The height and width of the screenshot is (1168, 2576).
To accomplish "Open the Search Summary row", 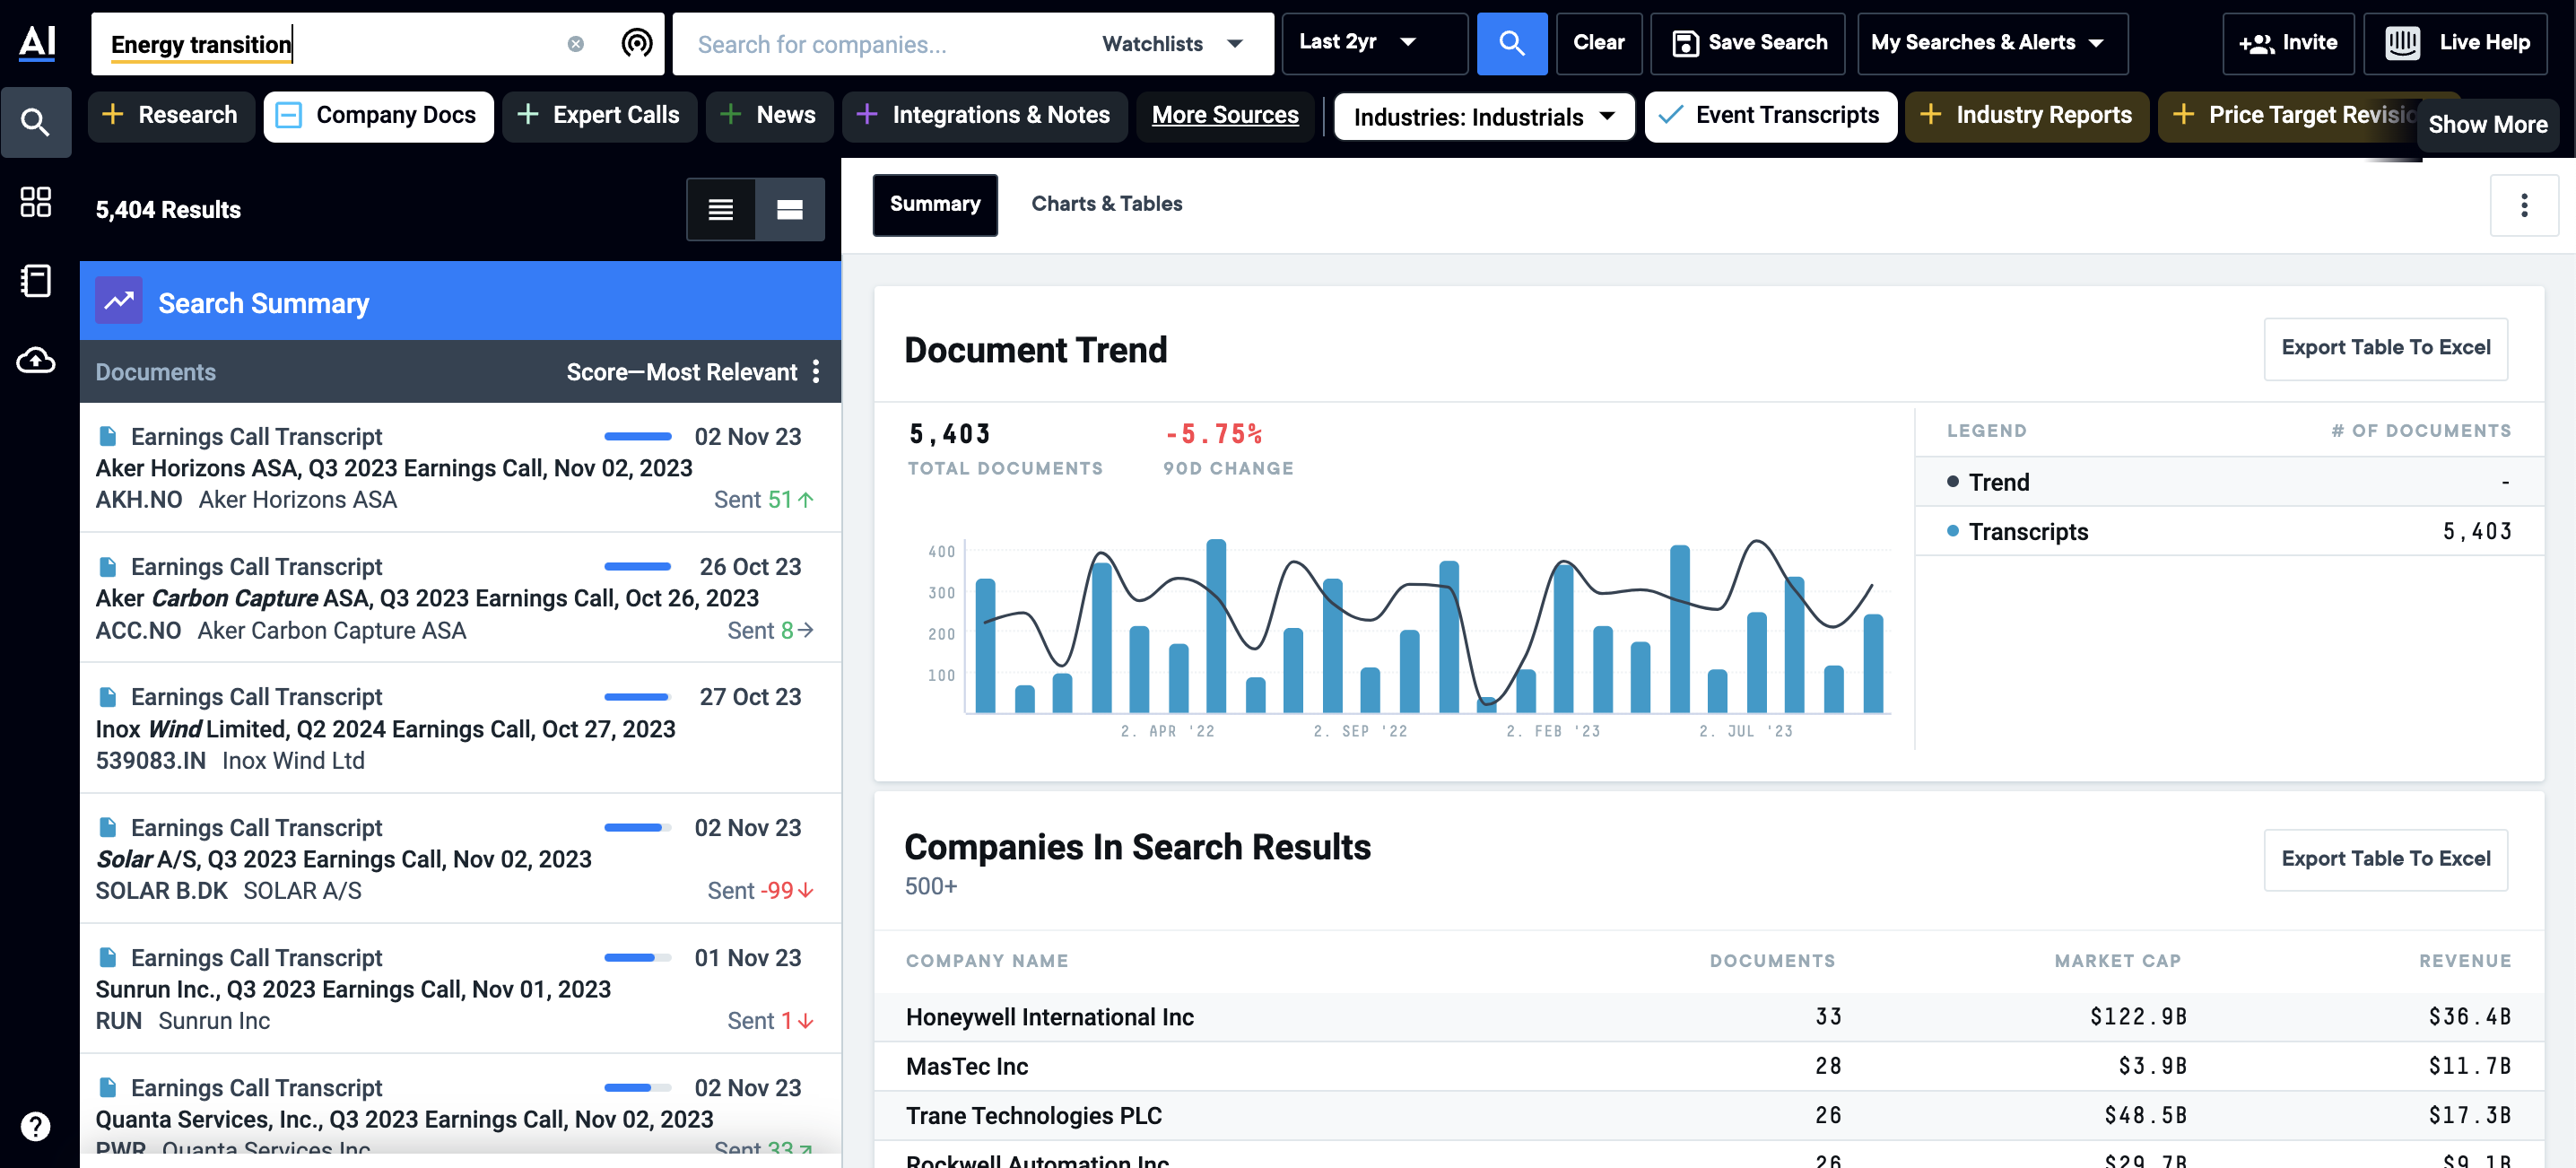I will [460, 301].
